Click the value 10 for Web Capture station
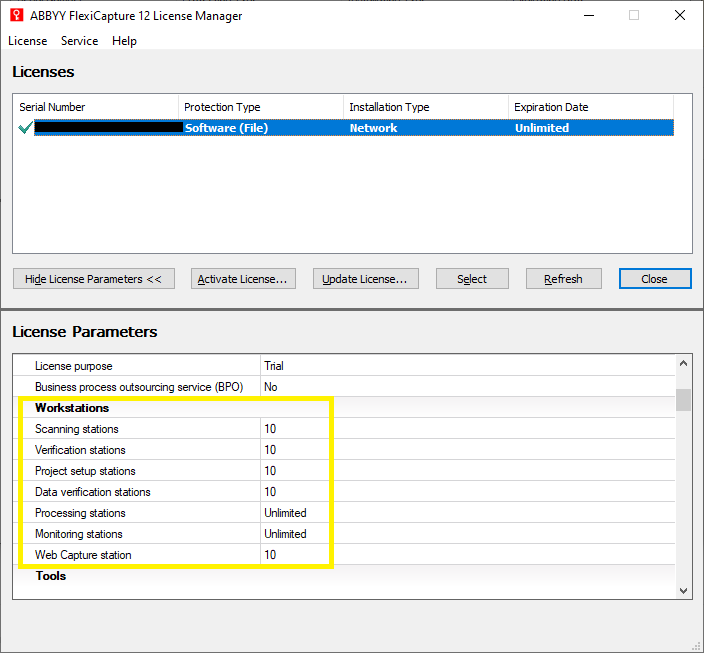 270,555
